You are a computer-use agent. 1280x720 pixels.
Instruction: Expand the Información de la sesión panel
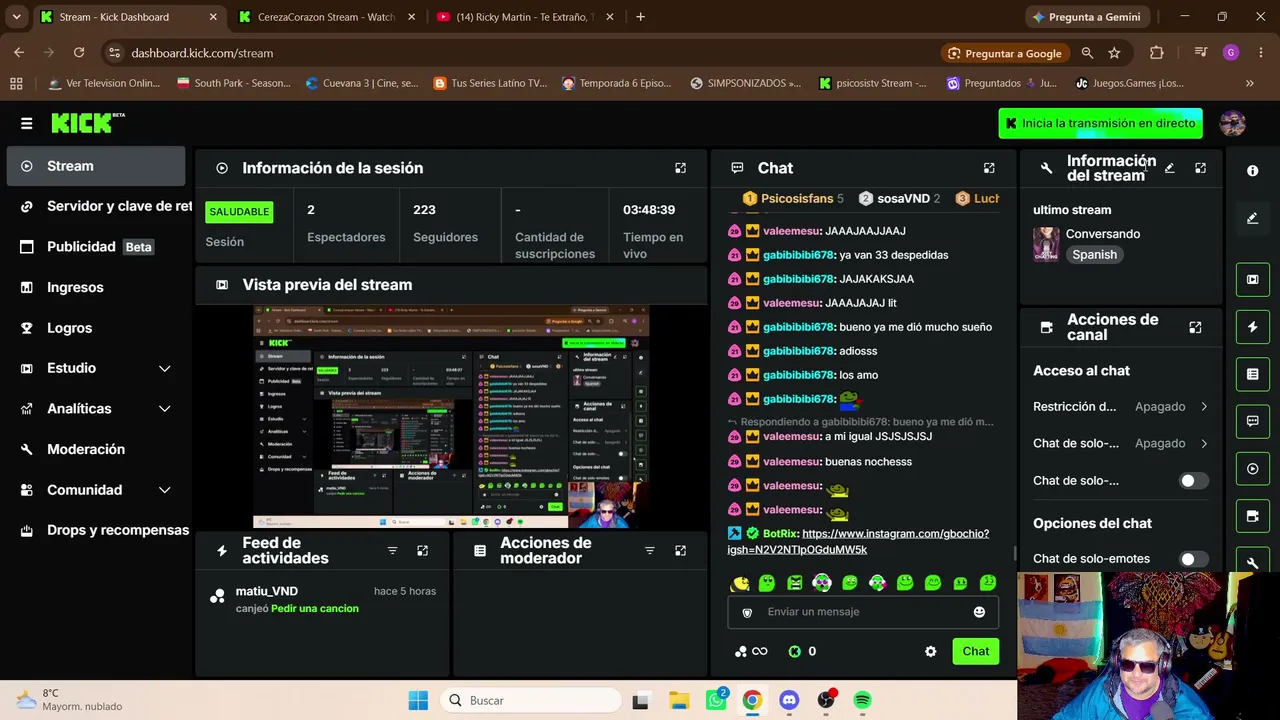click(x=680, y=168)
